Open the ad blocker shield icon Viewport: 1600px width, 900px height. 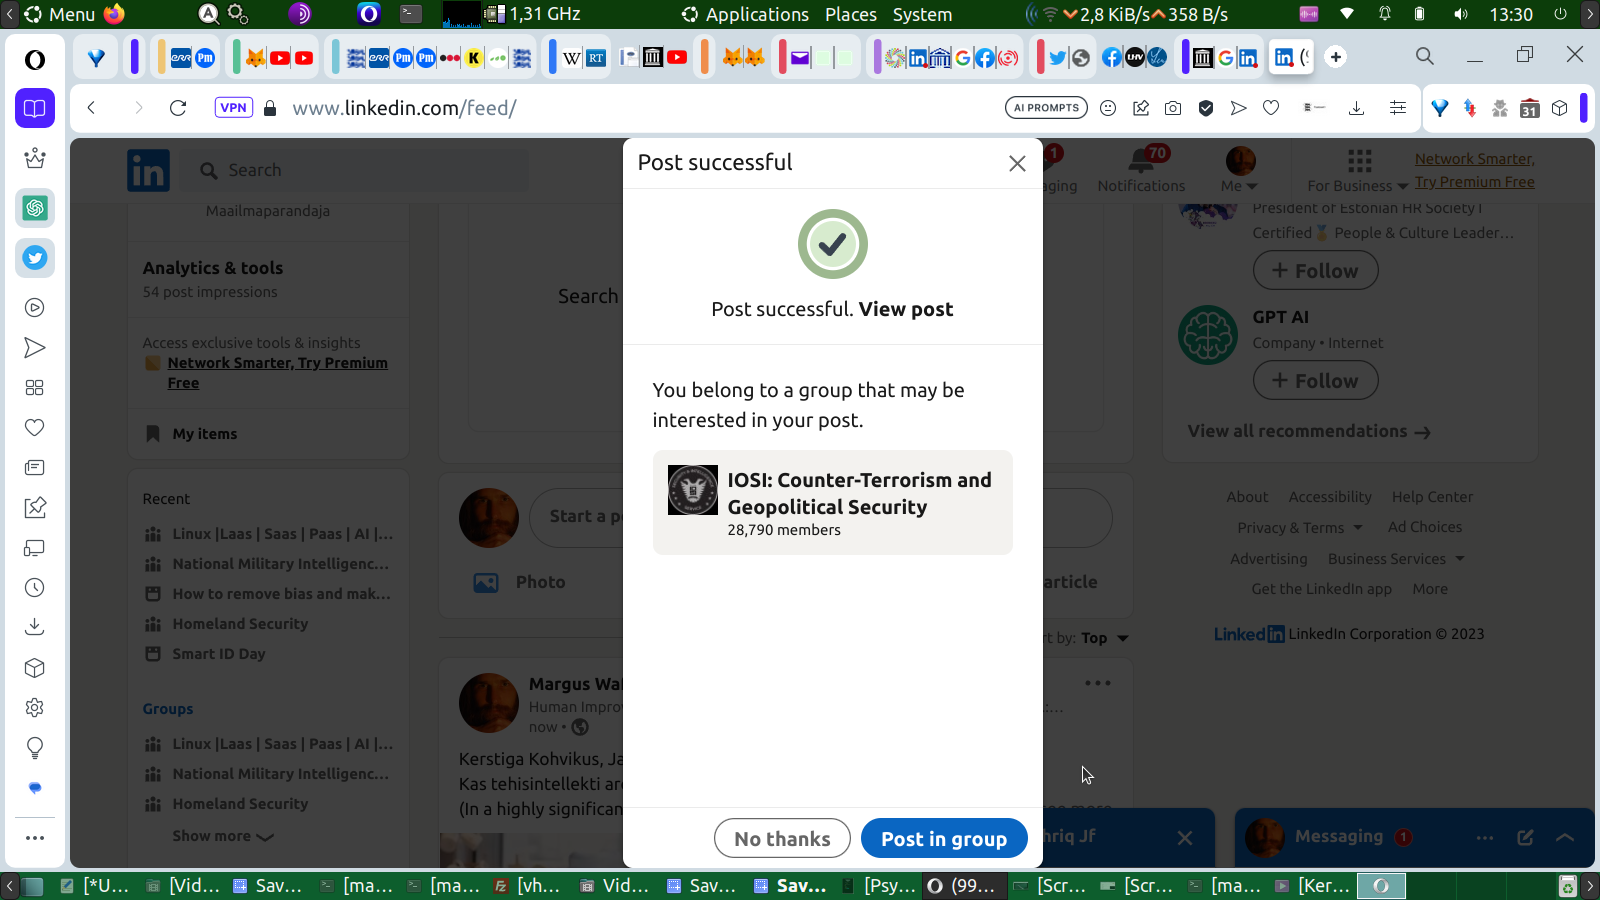pyautogui.click(x=1206, y=108)
